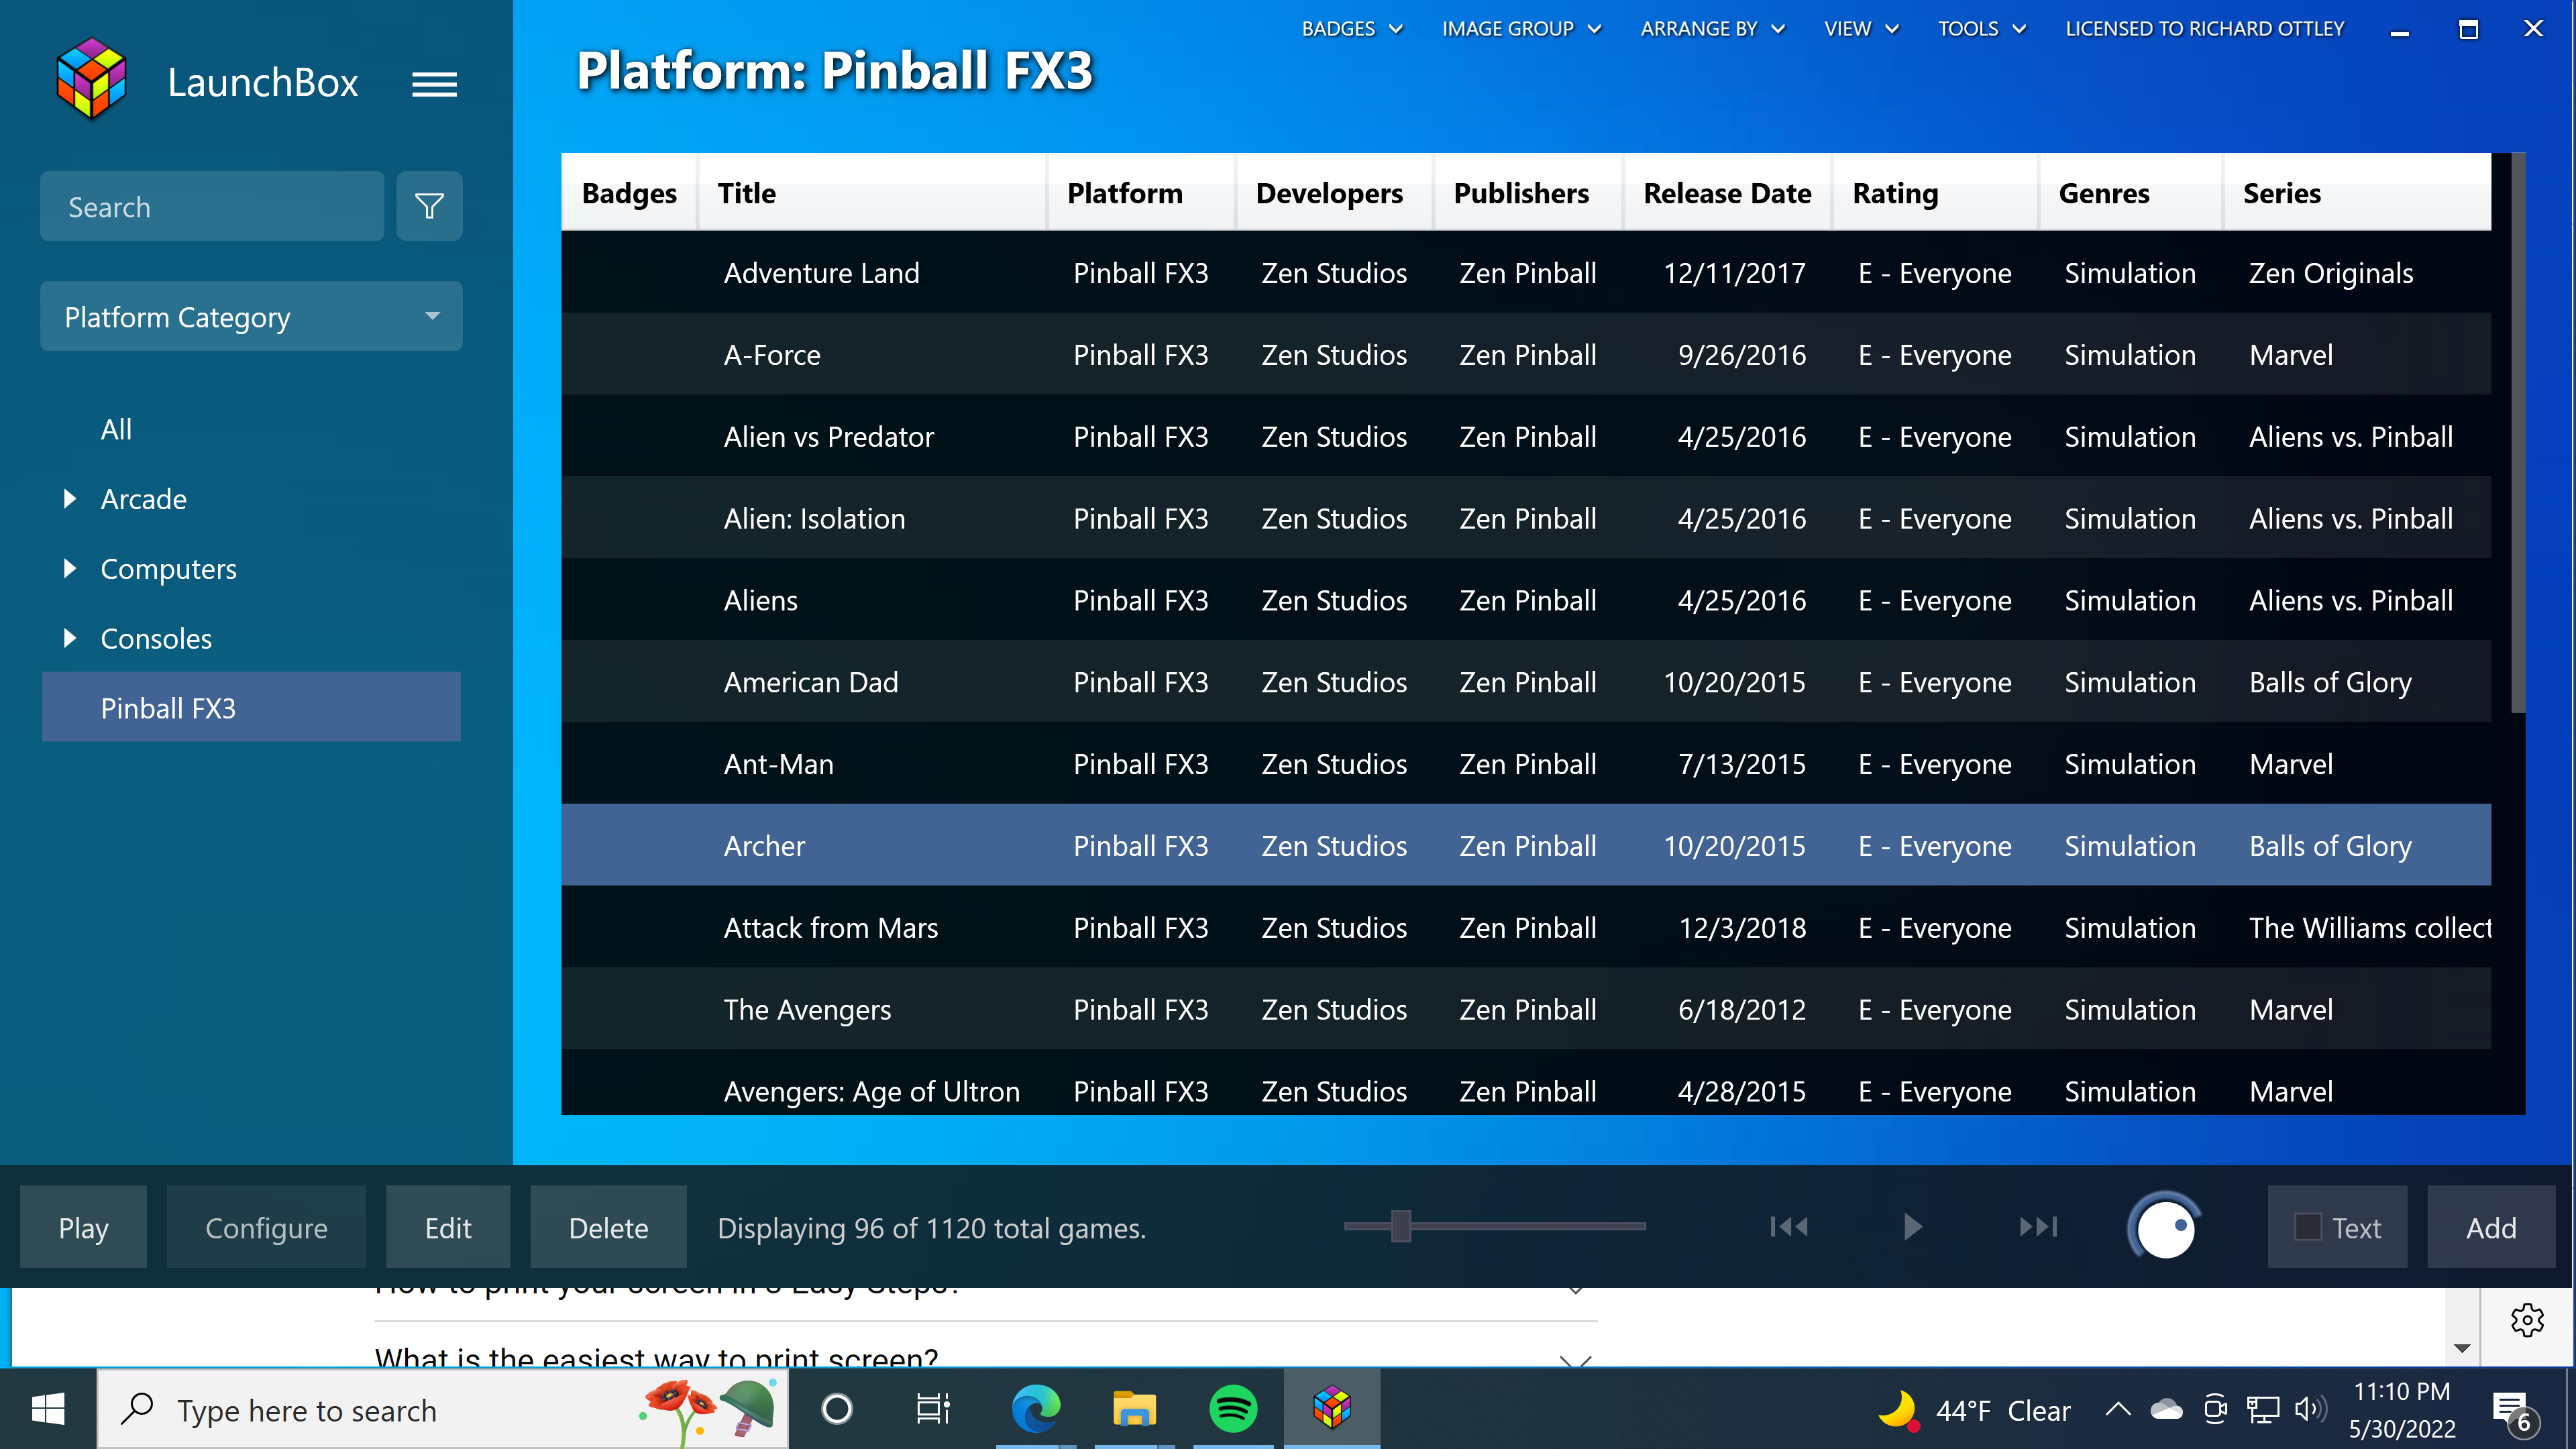Click the Add button

point(2491,1227)
